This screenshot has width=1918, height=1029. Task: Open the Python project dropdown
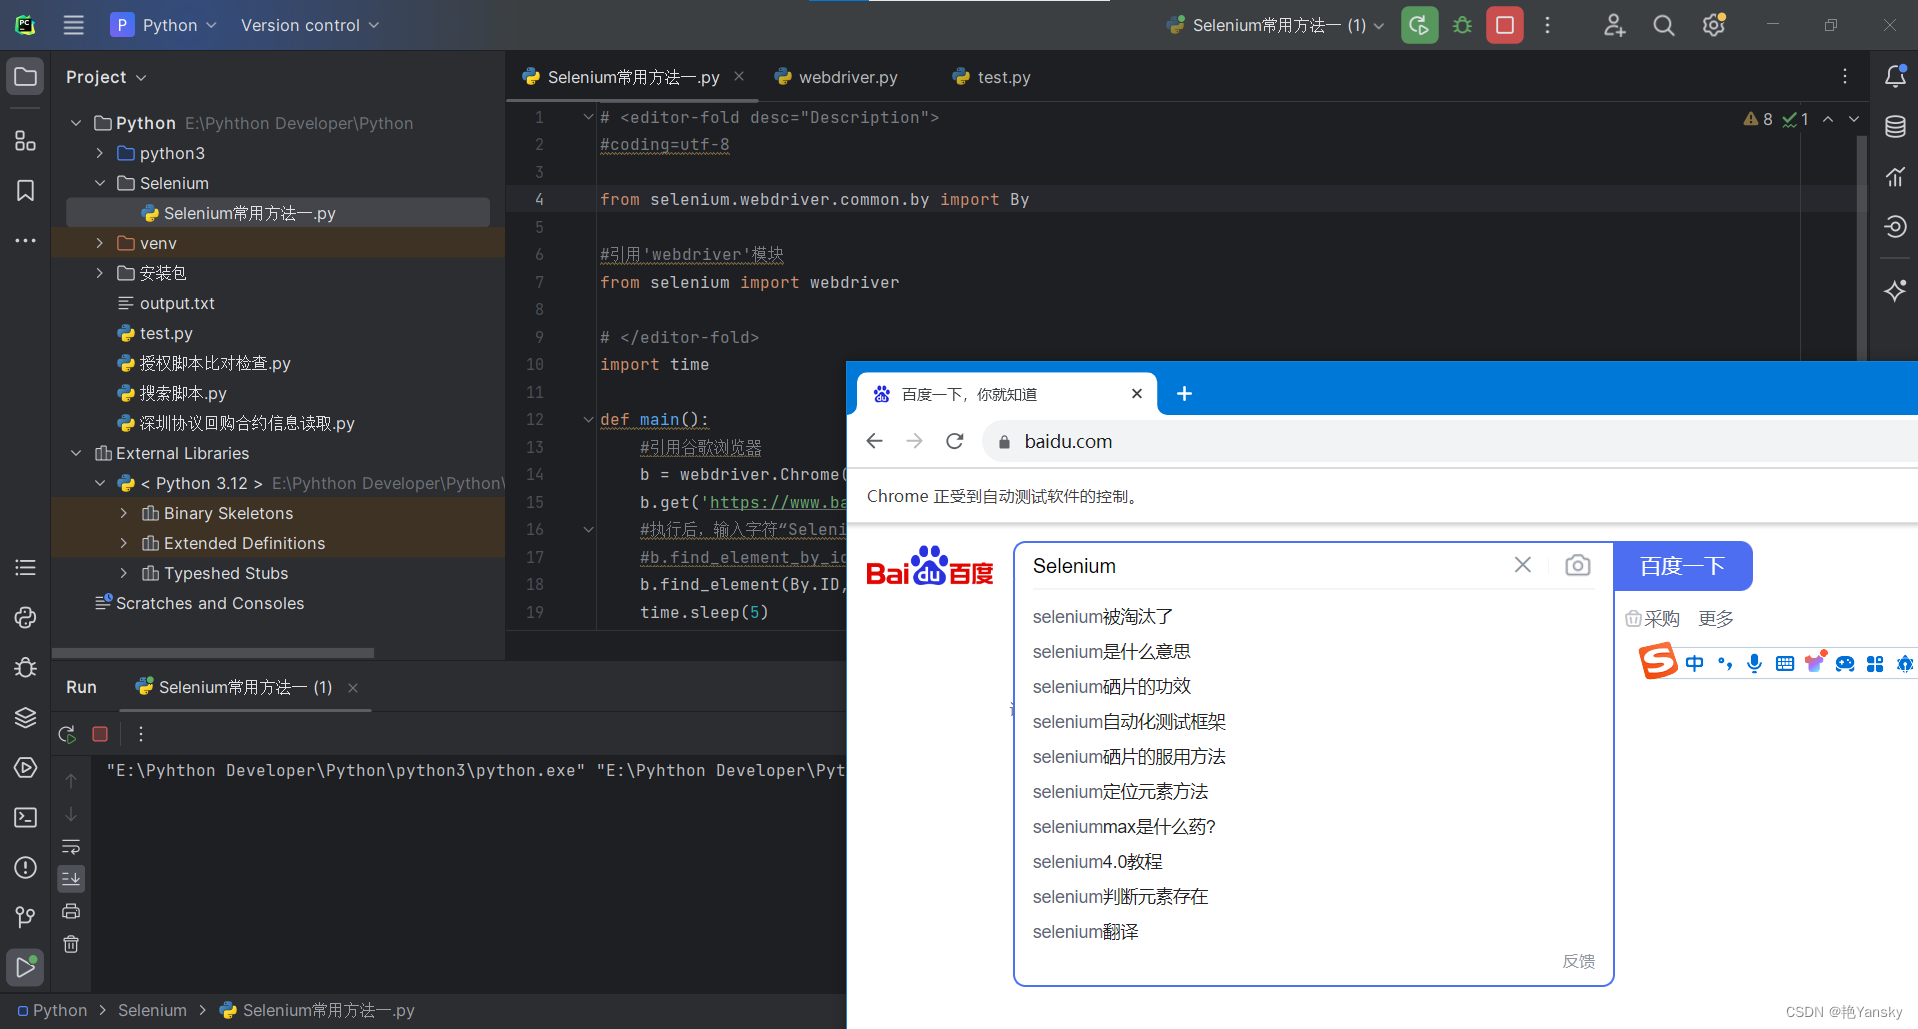(x=164, y=25)
